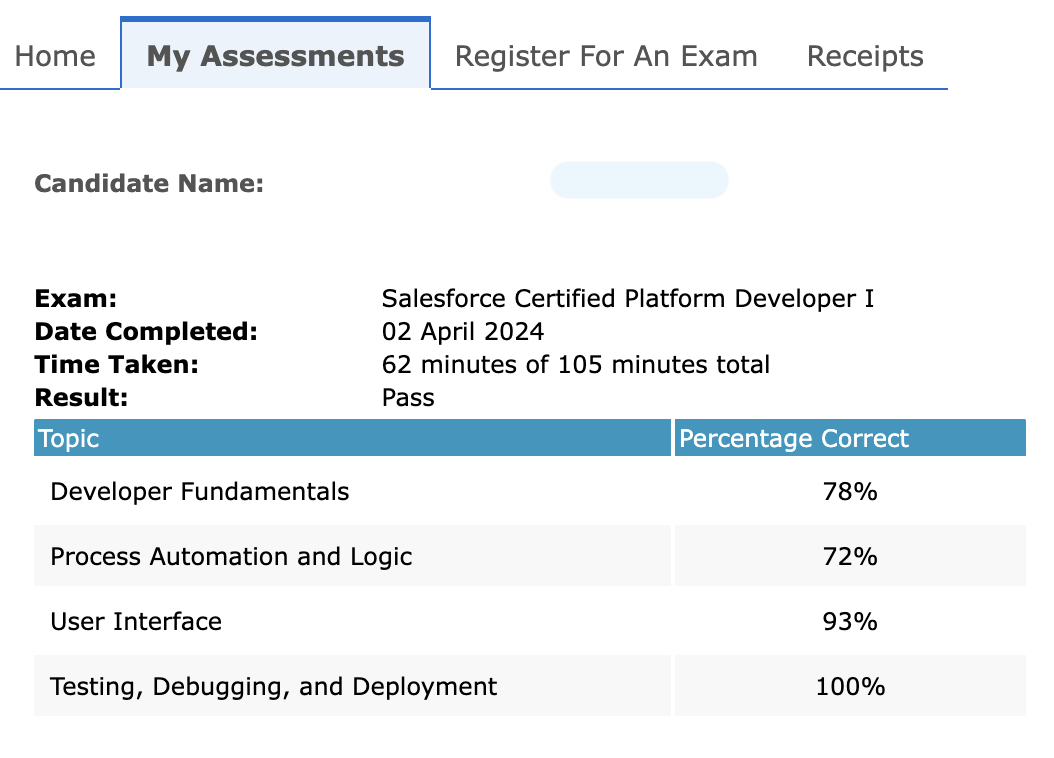Screen dimensions: 1054x758
Task: Click the redacted candidate name field
Action: point(639,180)
